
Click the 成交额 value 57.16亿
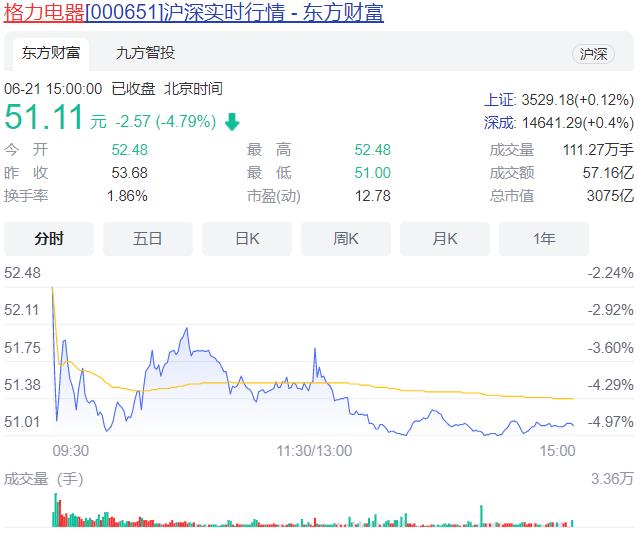[x=608, y=173]
